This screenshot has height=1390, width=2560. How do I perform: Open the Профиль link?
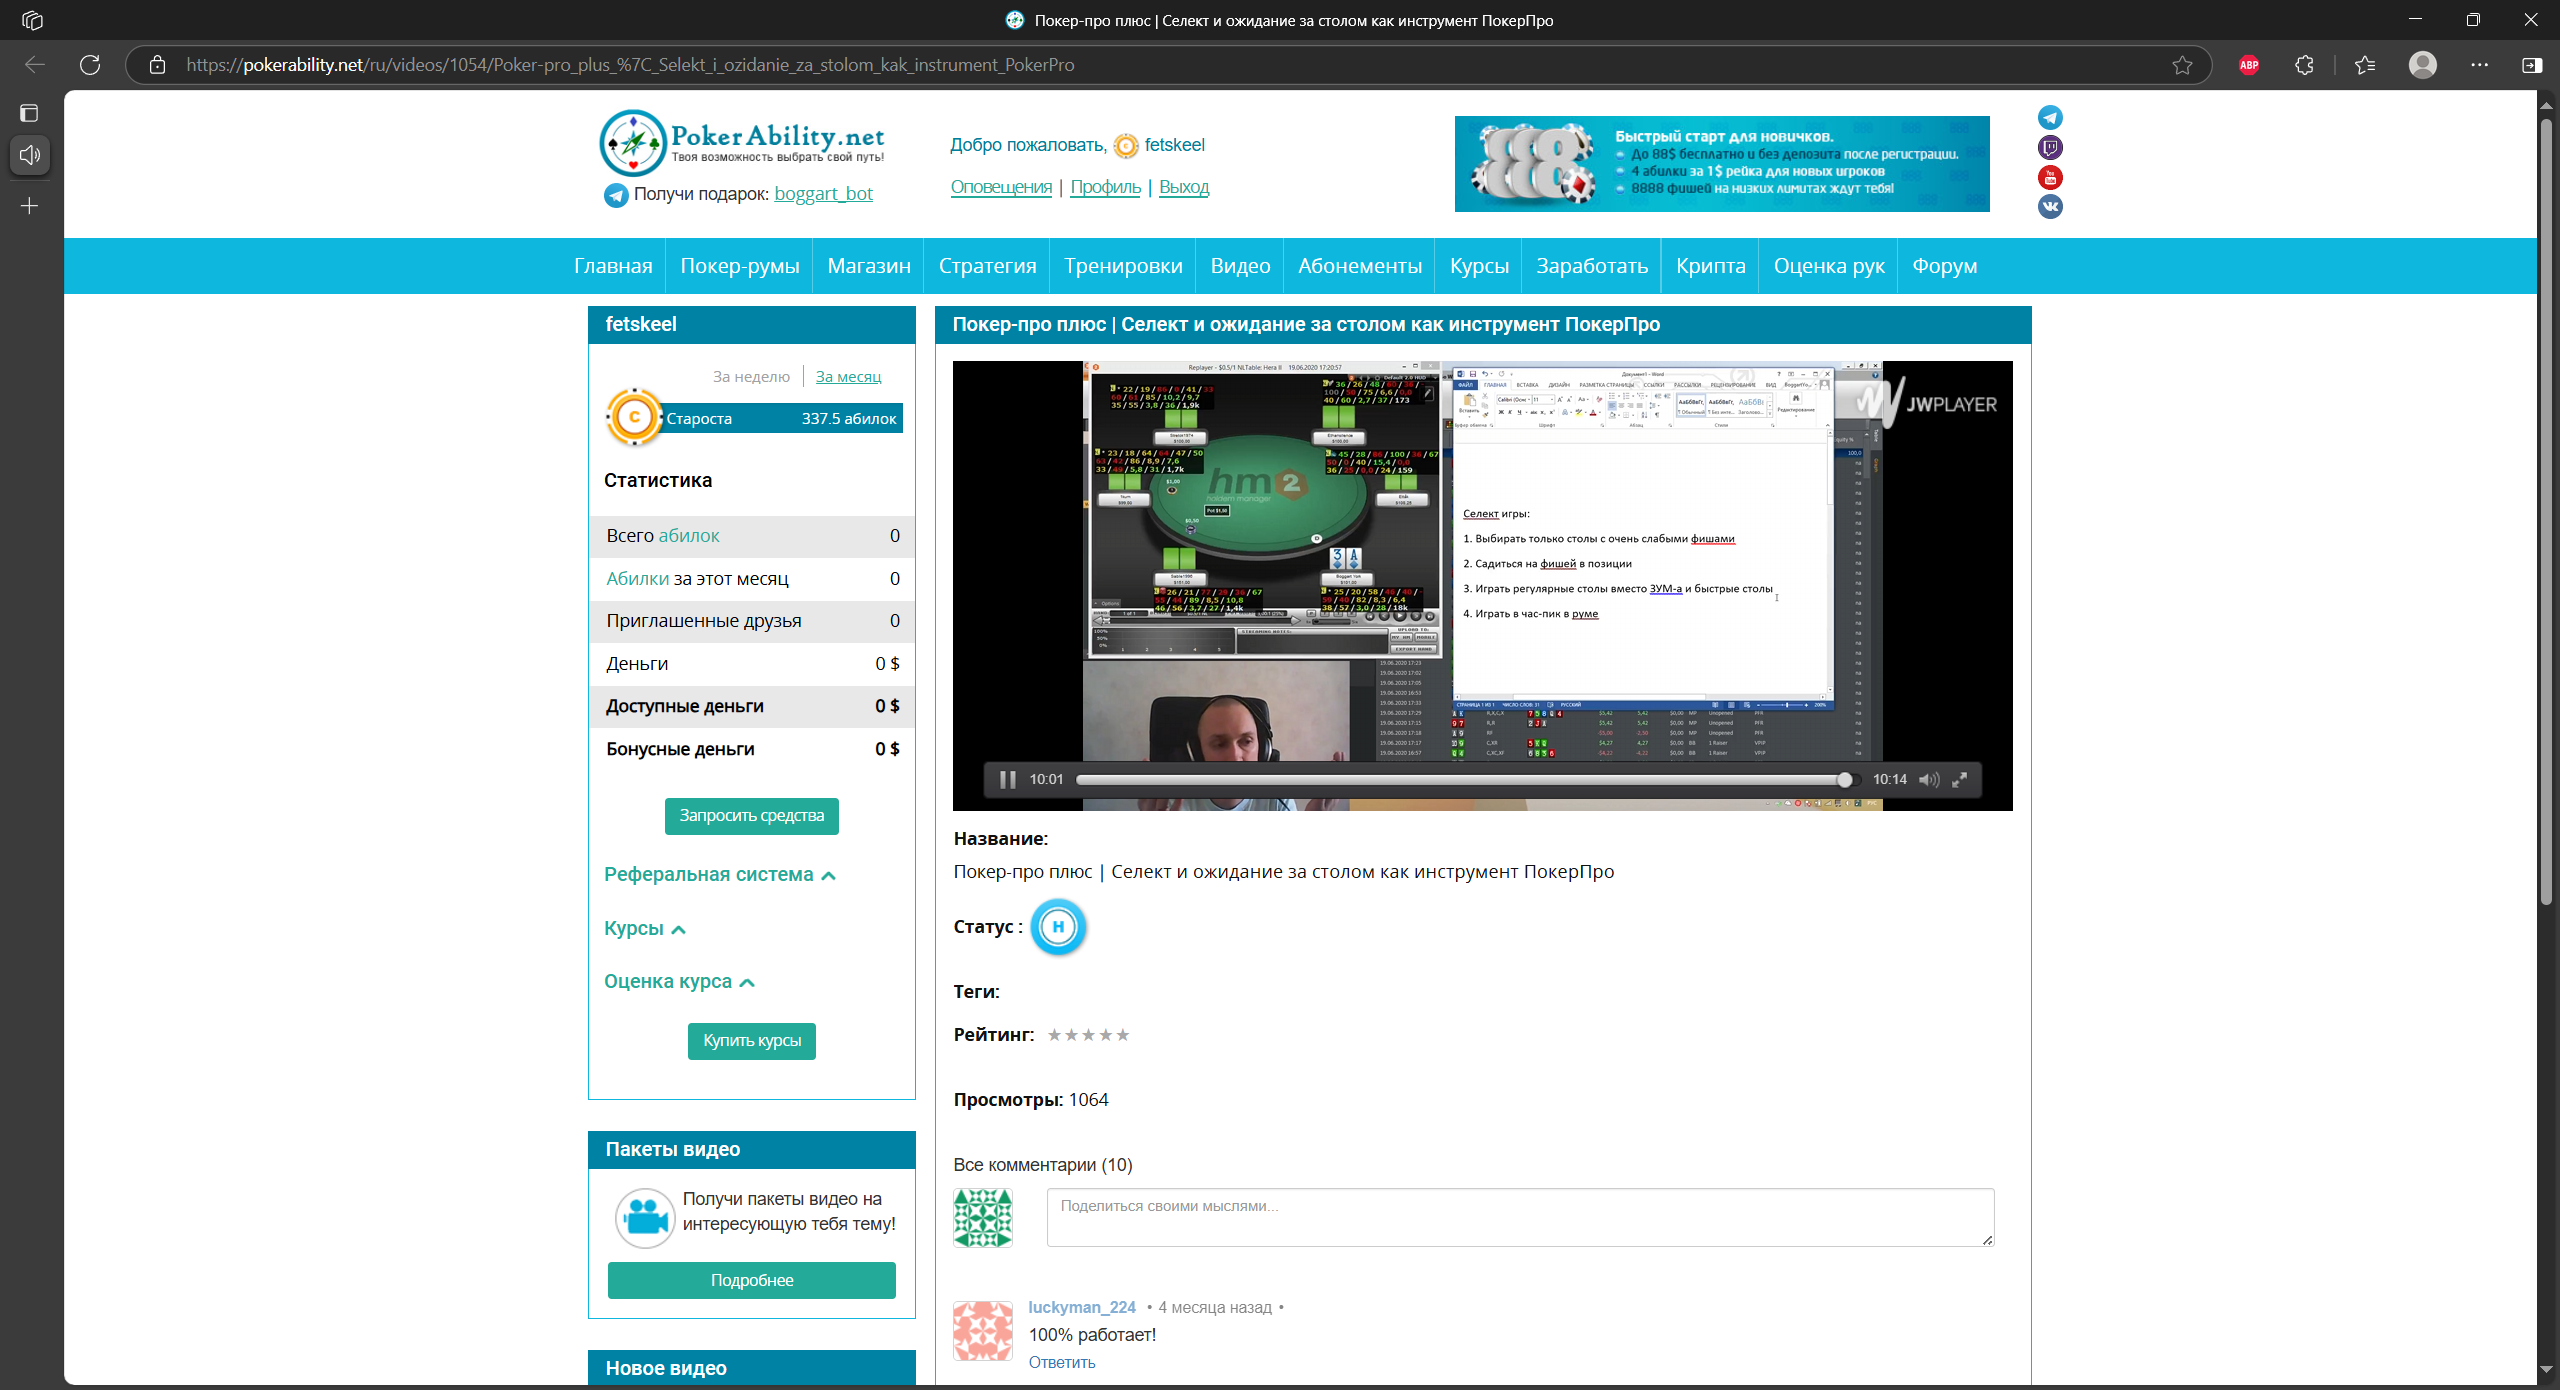pyautogui.click(x=1106, y=187)
